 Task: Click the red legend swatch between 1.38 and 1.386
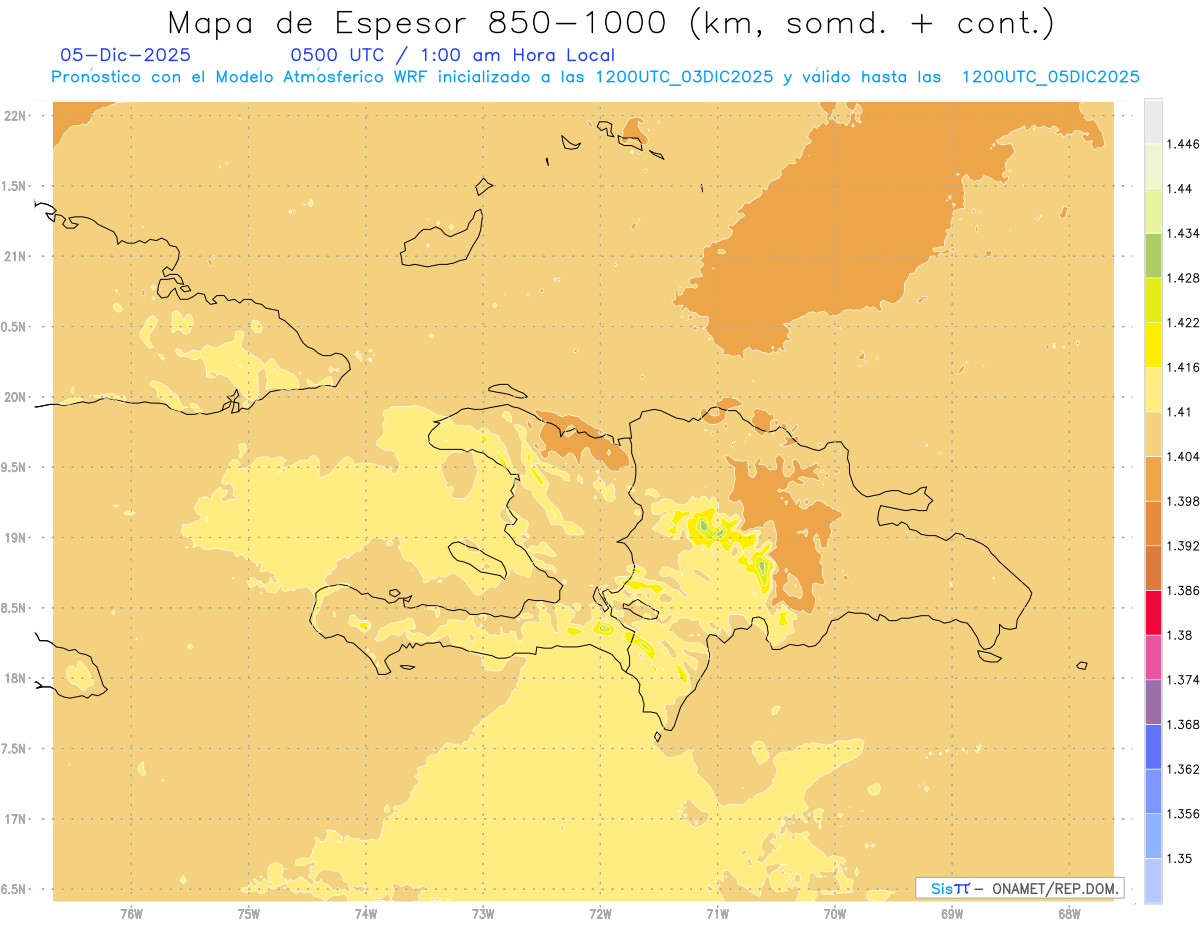click(x=1153, y=612)
